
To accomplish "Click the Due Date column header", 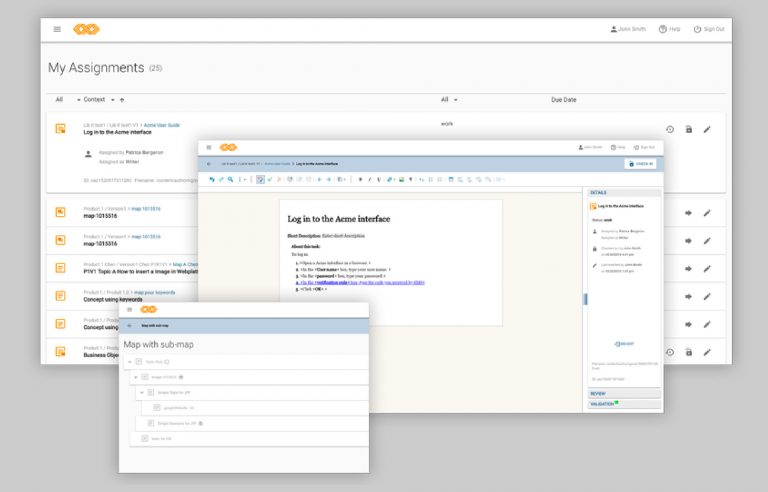I will (564, 99).
